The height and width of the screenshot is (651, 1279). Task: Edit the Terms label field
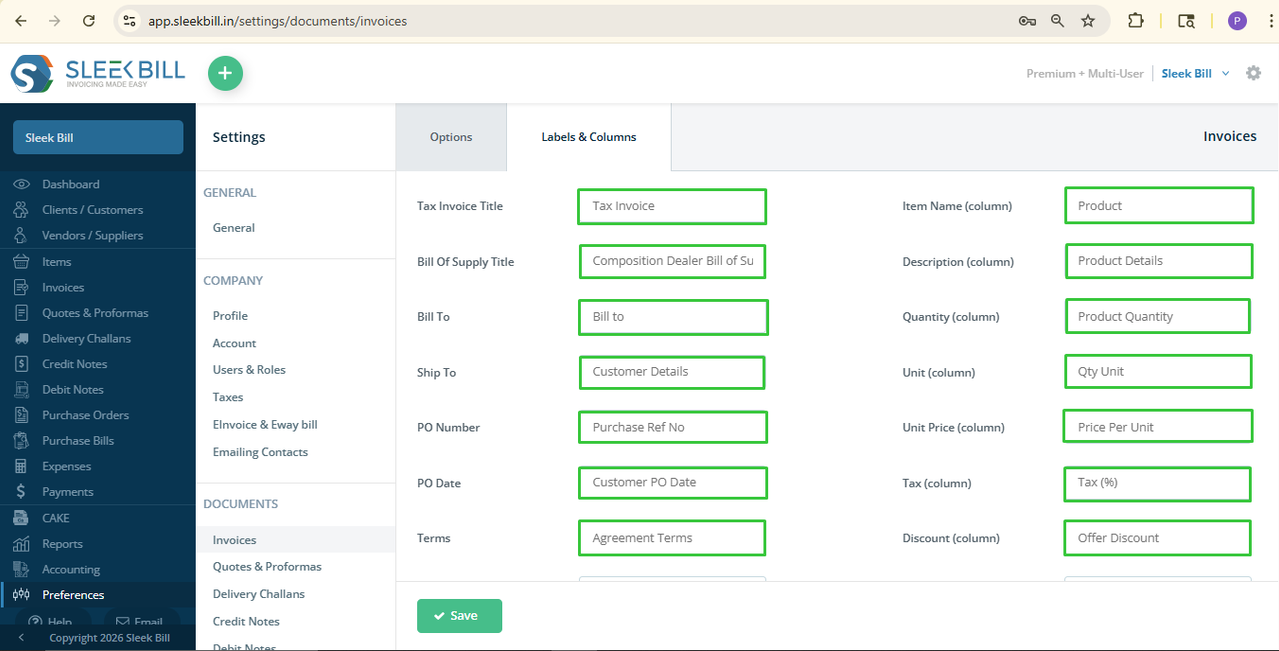coord(672,538)
